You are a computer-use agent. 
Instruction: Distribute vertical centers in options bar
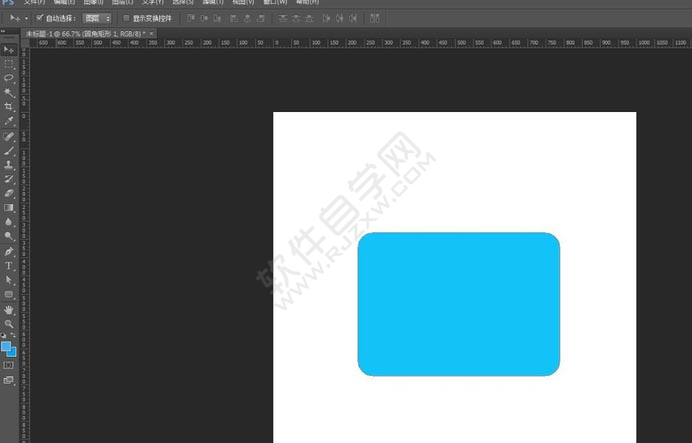[296, 18]
